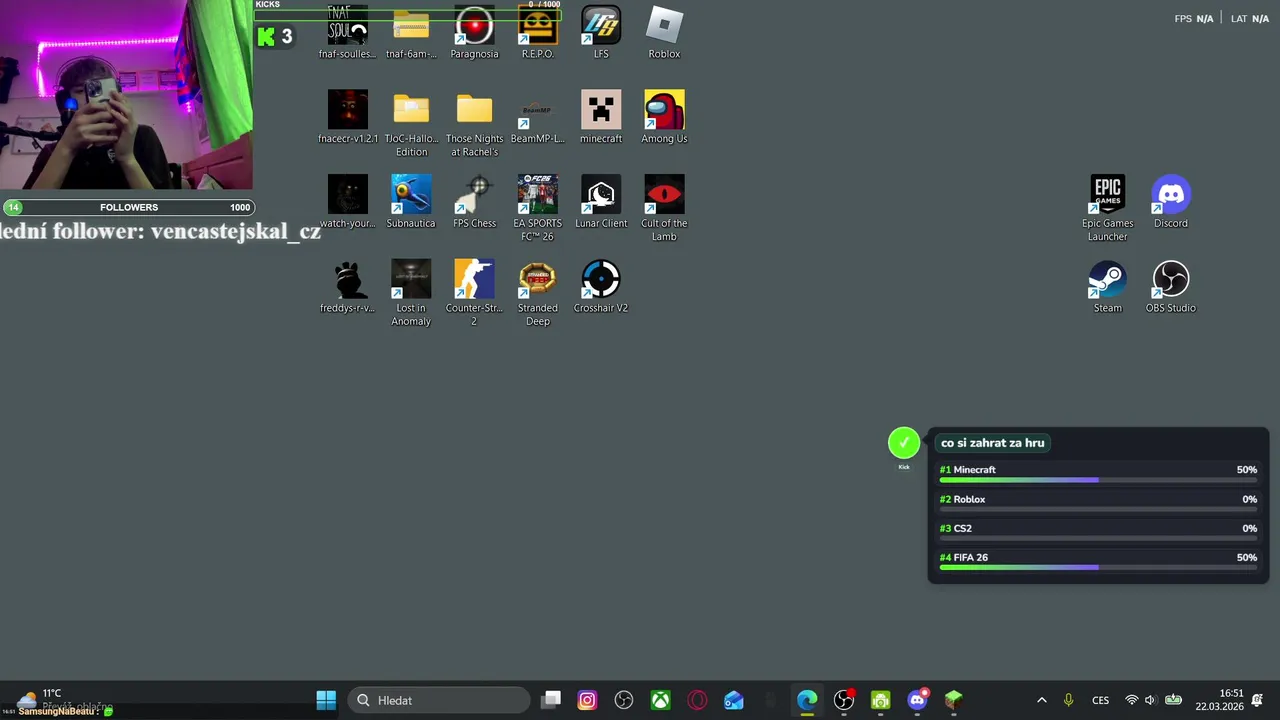
Task: Open the Opera GX browser in taskbar
Action: pyautogui.click(x=697, y=700)
